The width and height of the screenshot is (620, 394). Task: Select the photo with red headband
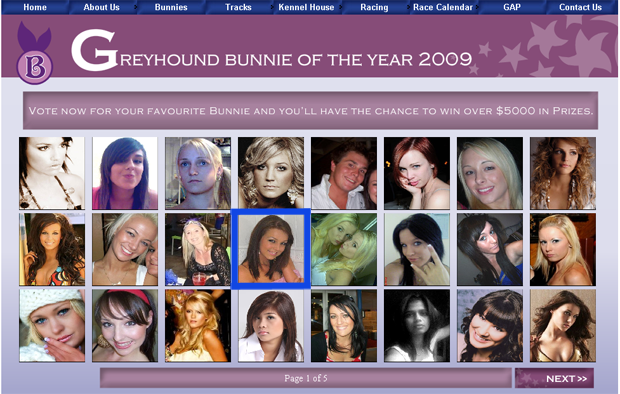[x=125, y=325]
